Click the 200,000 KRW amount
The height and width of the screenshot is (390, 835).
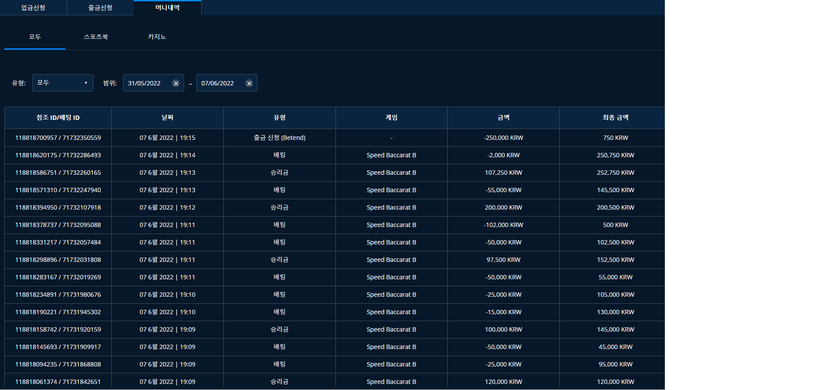503,208
